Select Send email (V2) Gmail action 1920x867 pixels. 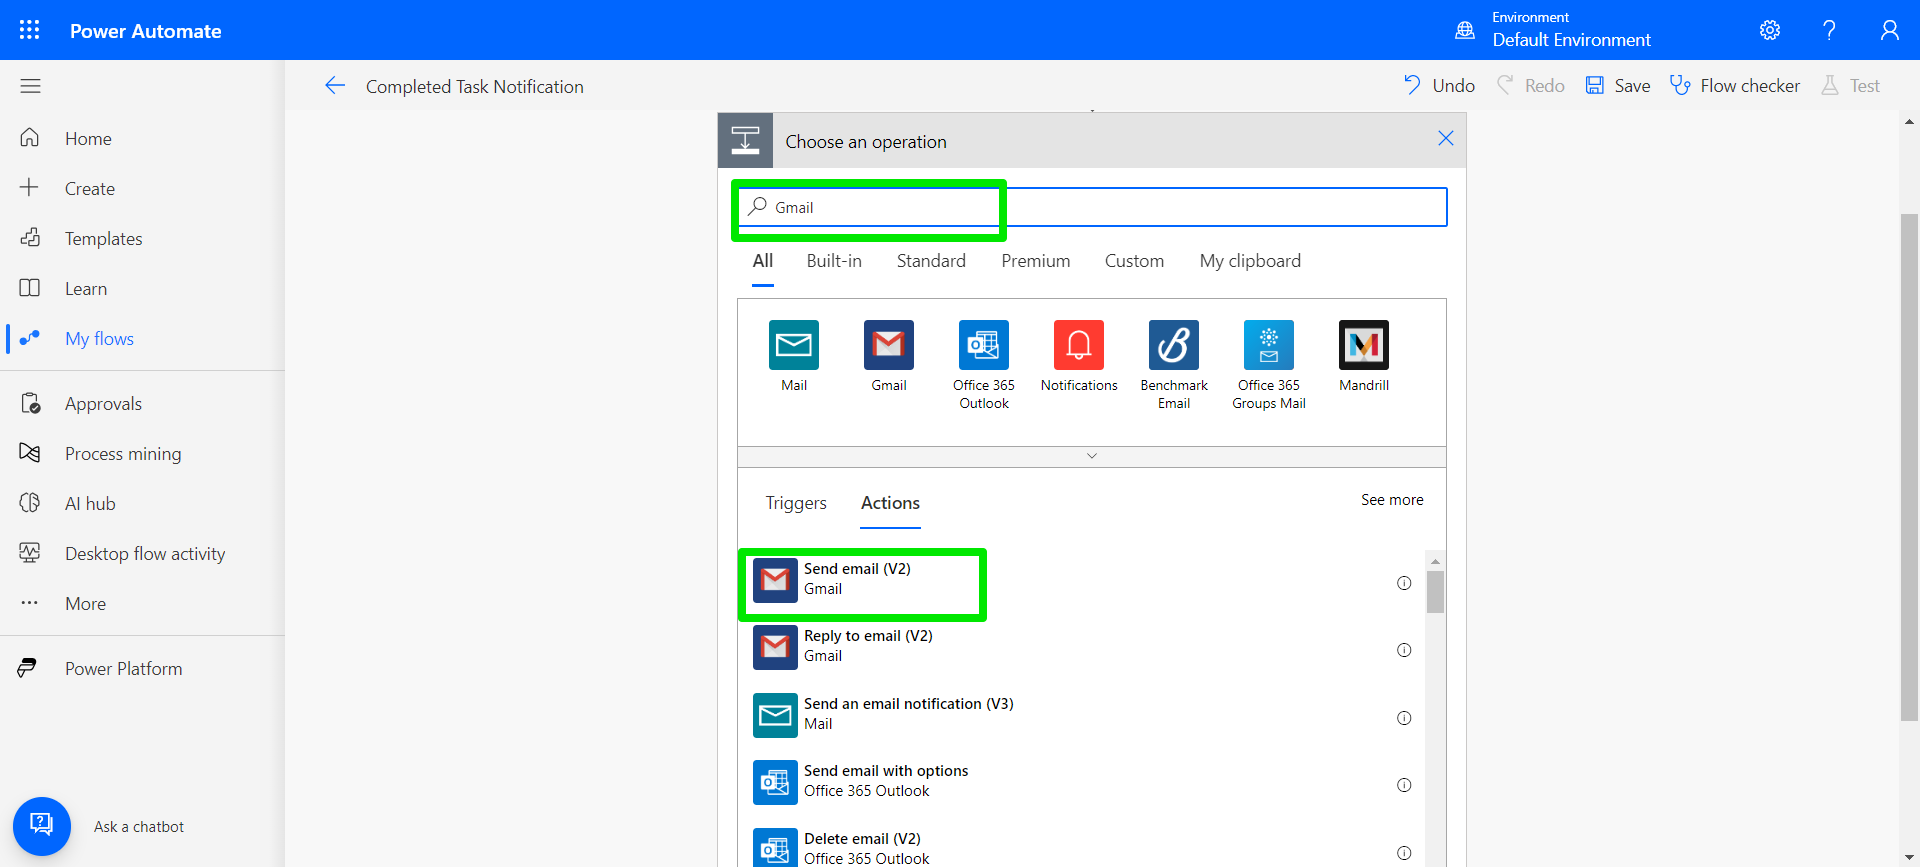(1082, 579)
